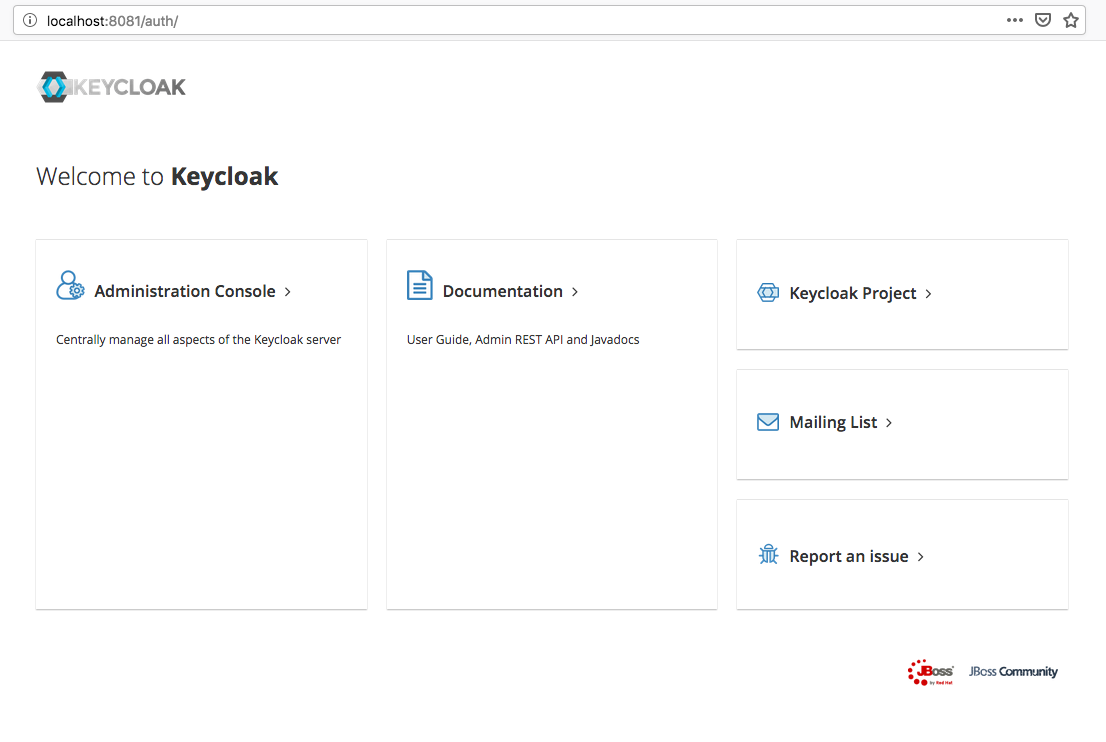The height and width of the screenshot is (742, 1106).
Task: Click the JBoss by Red Hat logo
Action: (930, 672)
